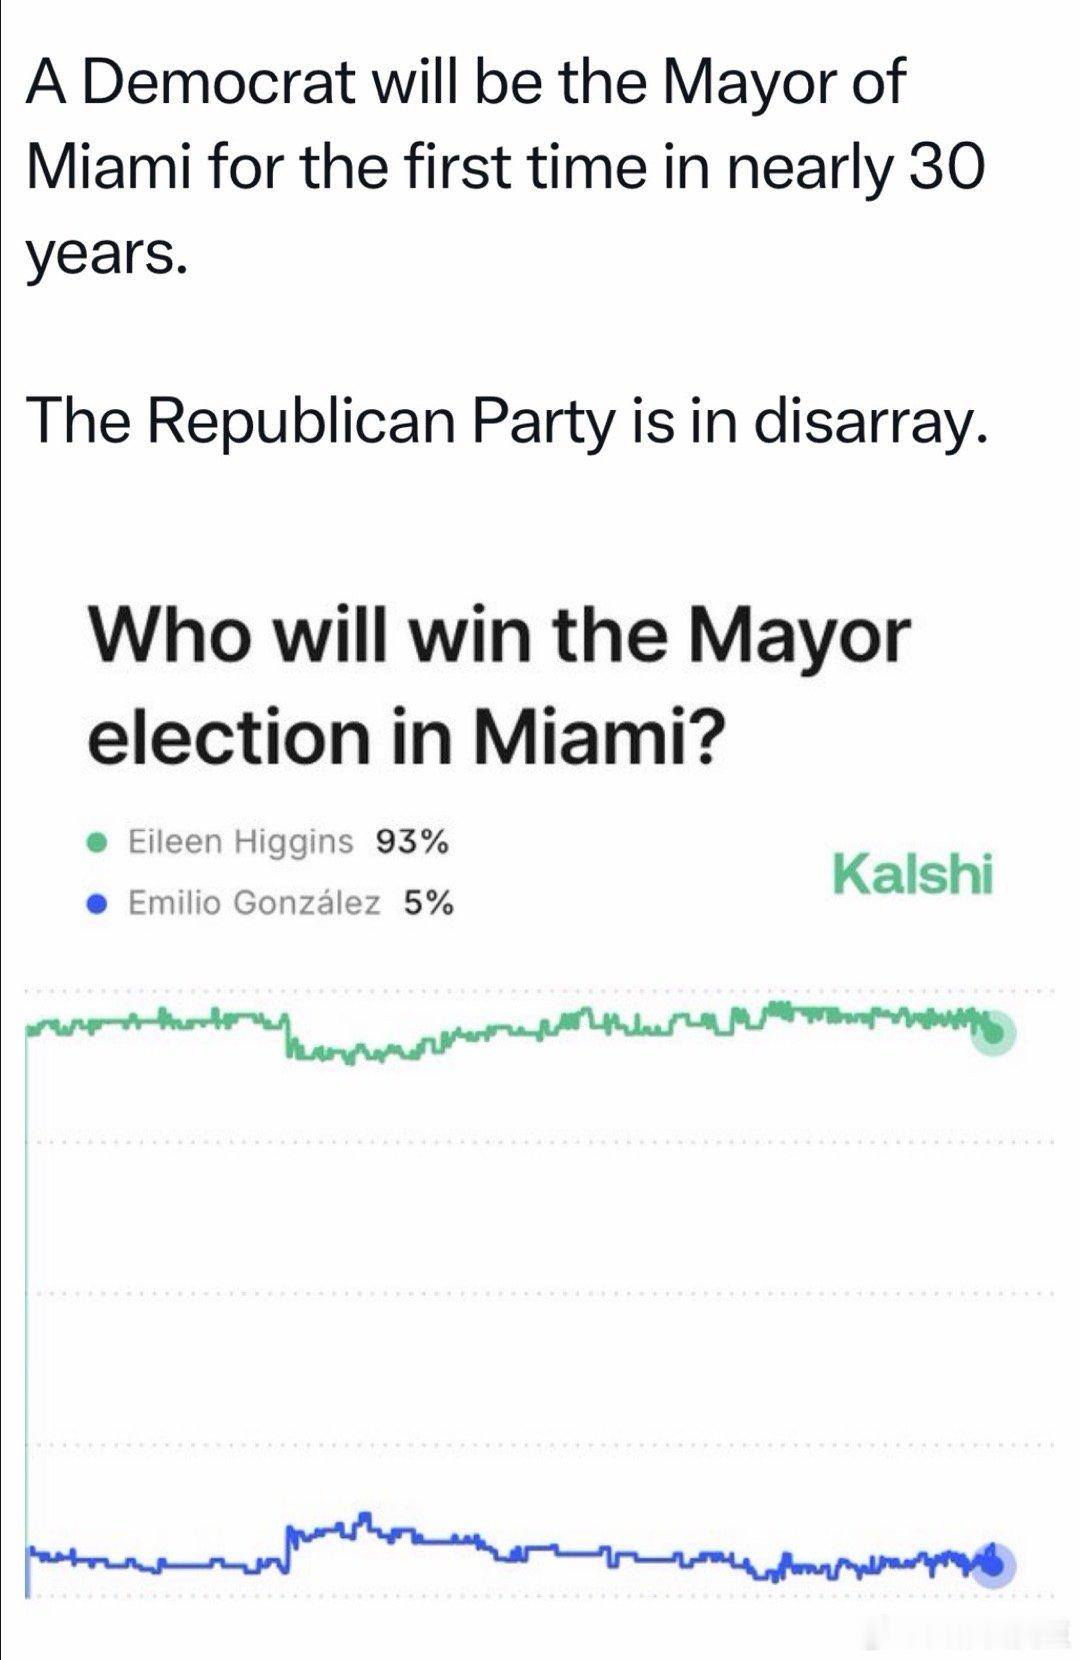Click the 93% probability value

pyautogui.click(x=412, y=842)
